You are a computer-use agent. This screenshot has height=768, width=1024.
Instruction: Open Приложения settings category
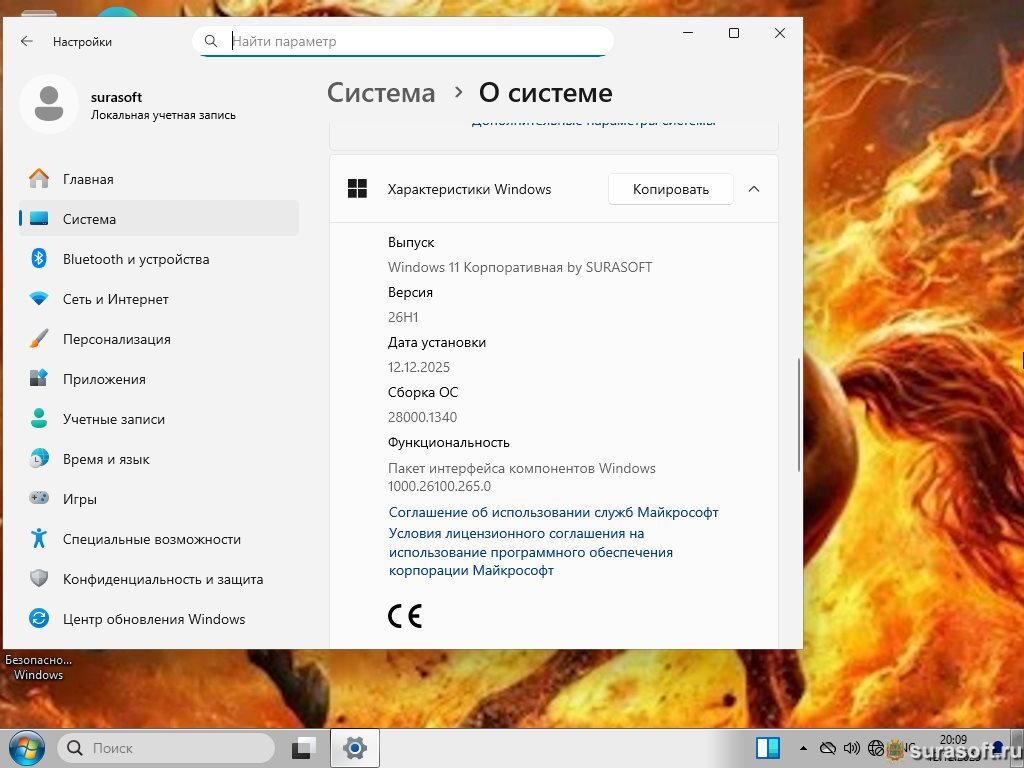click(104, 379)
